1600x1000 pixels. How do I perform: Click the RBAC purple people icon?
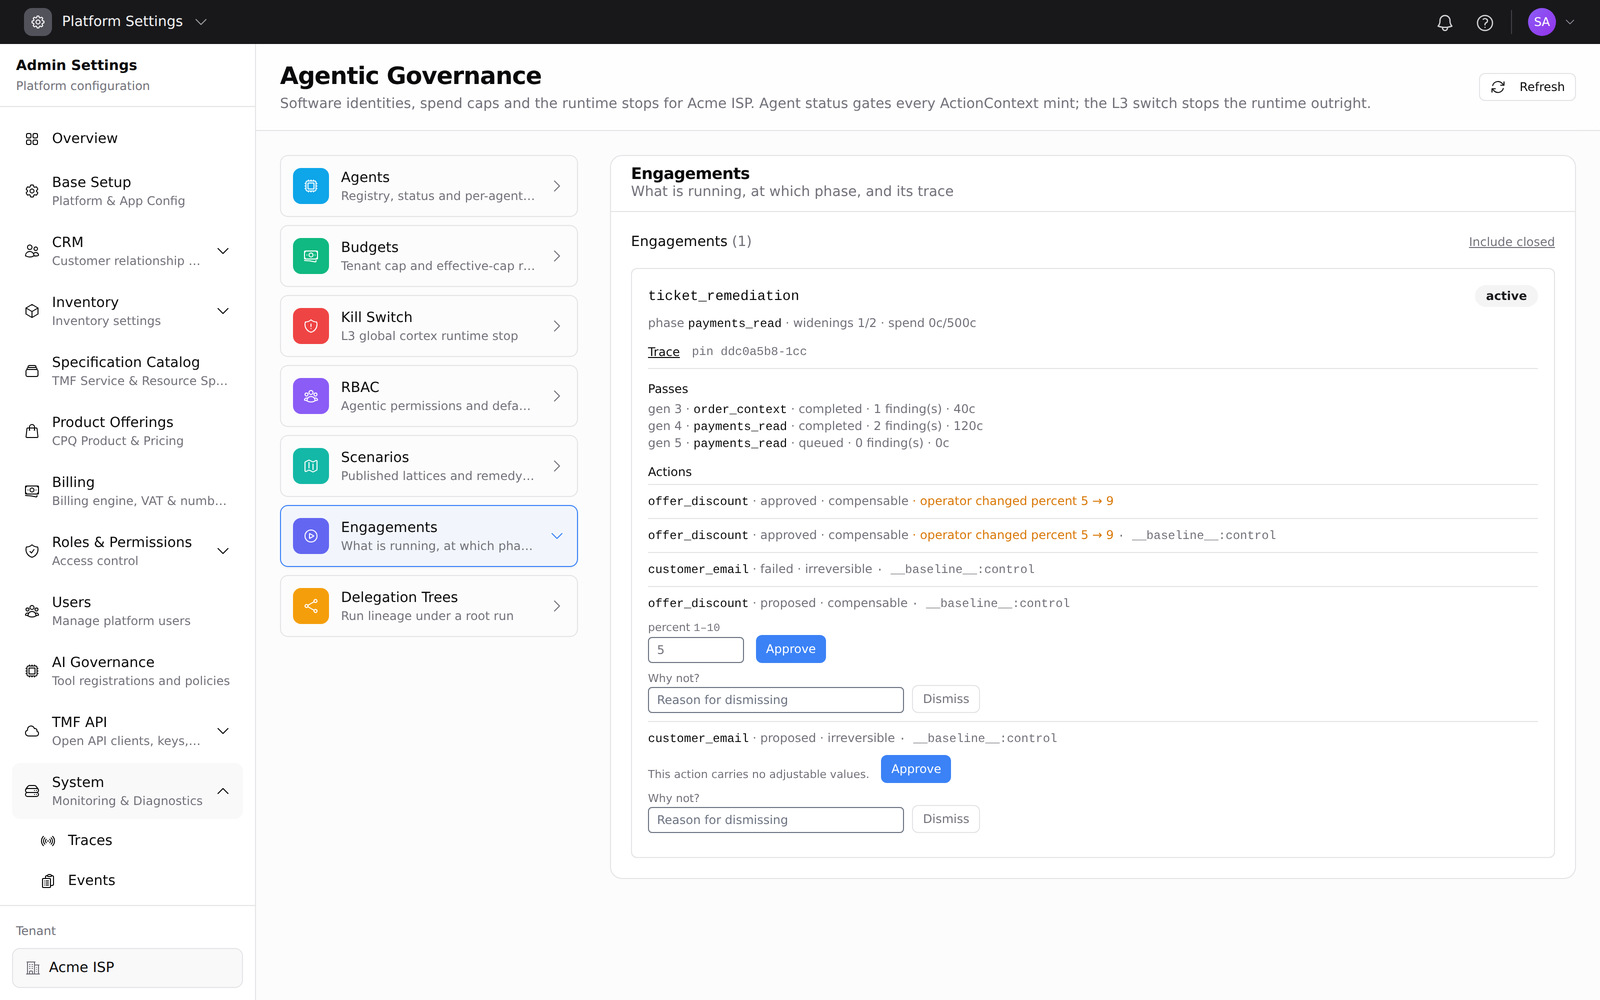coord(311,396)
